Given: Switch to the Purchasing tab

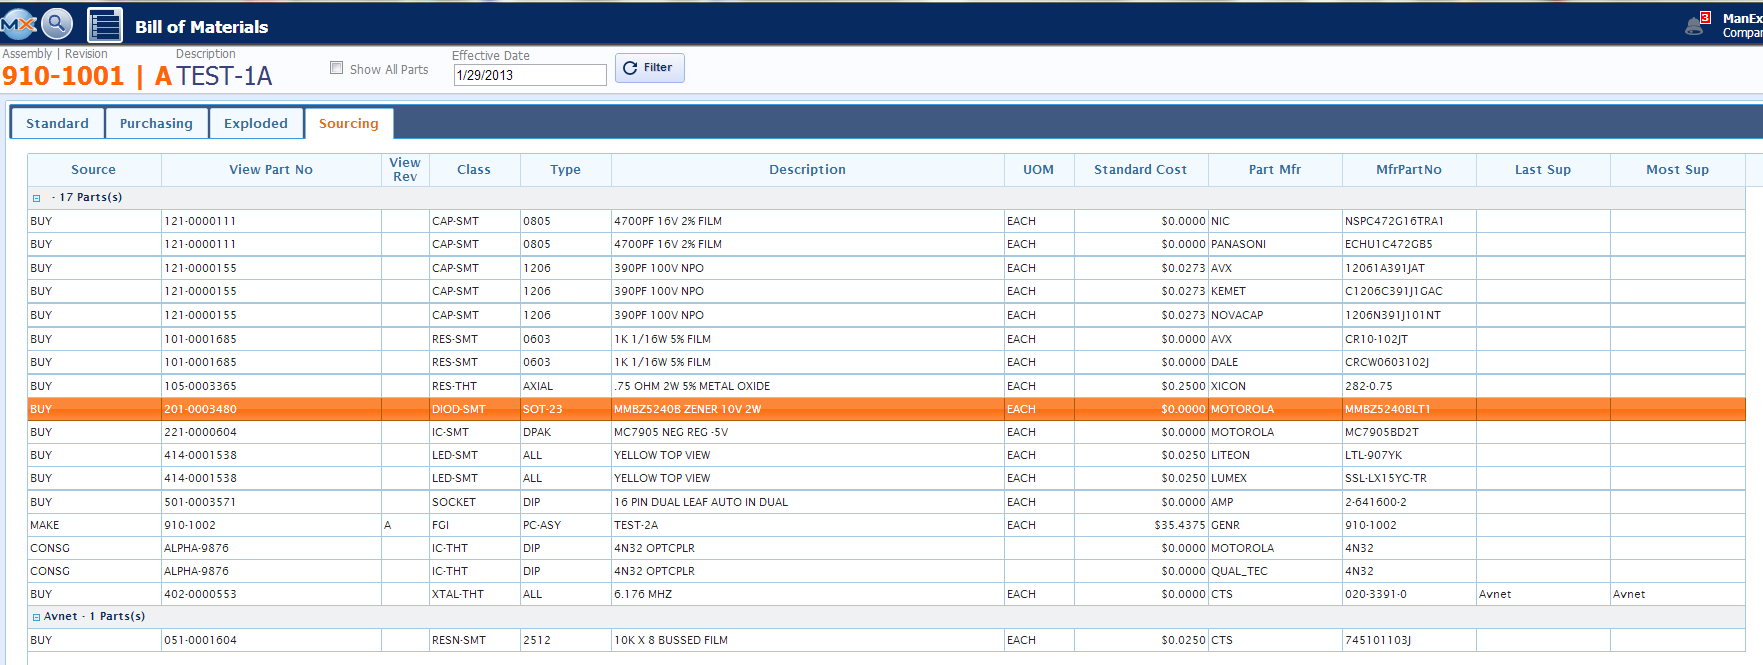Looking at the screenshot, I should (x=156, y=123).
